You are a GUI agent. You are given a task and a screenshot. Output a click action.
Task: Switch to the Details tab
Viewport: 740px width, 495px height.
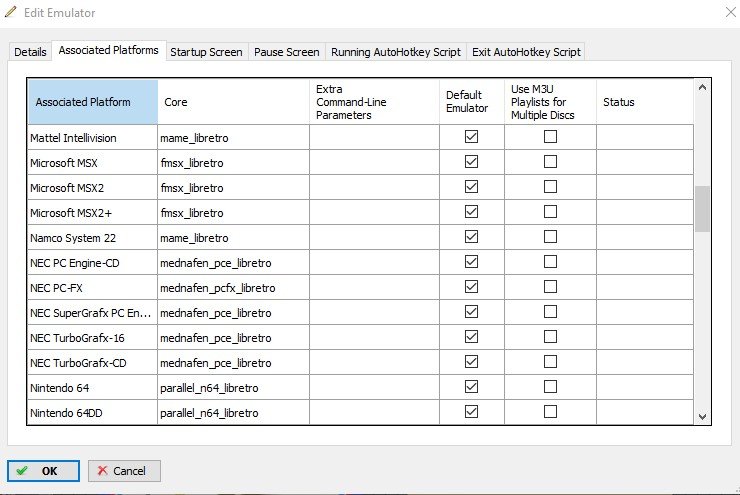point(30,52)
